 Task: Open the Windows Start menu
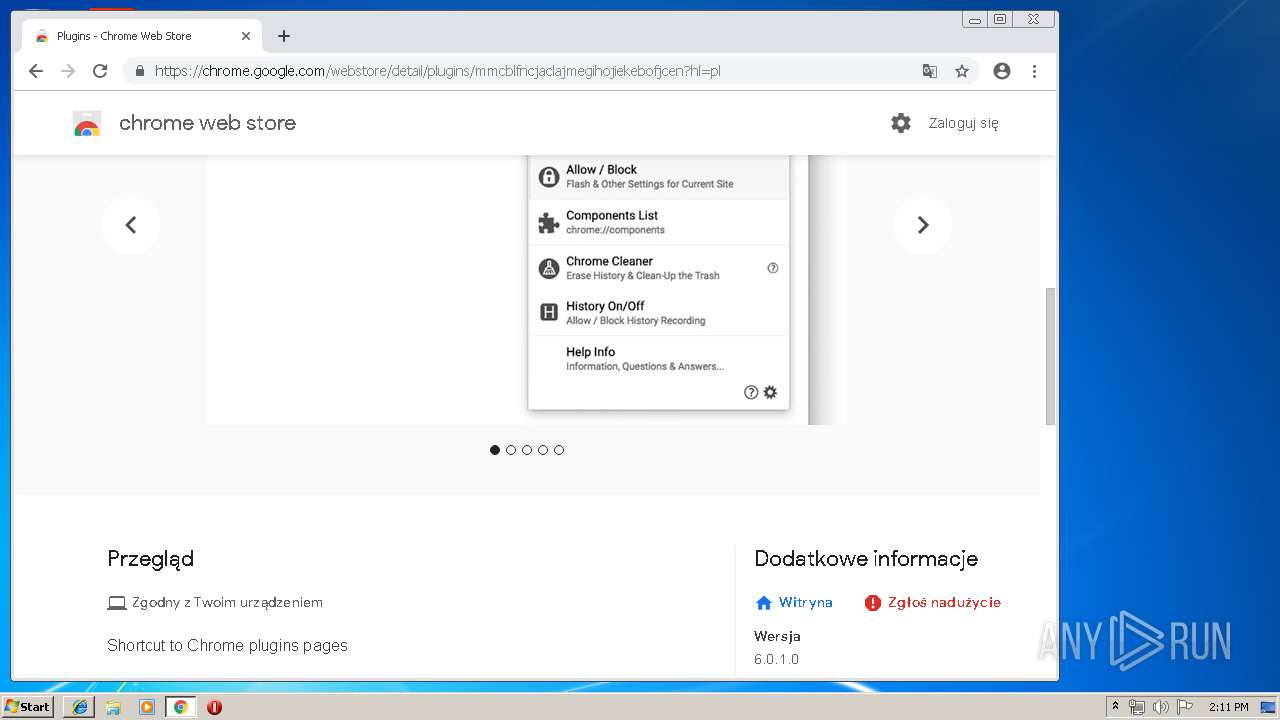point(28,707)
